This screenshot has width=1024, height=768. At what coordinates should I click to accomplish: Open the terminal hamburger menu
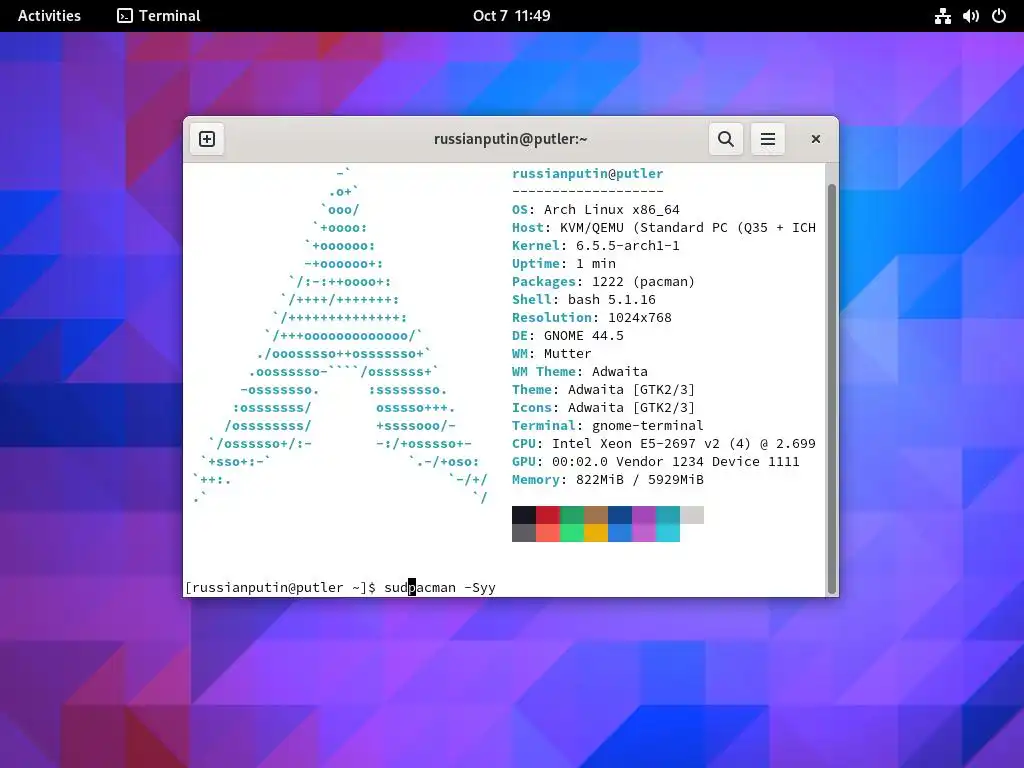pos(768,139)
